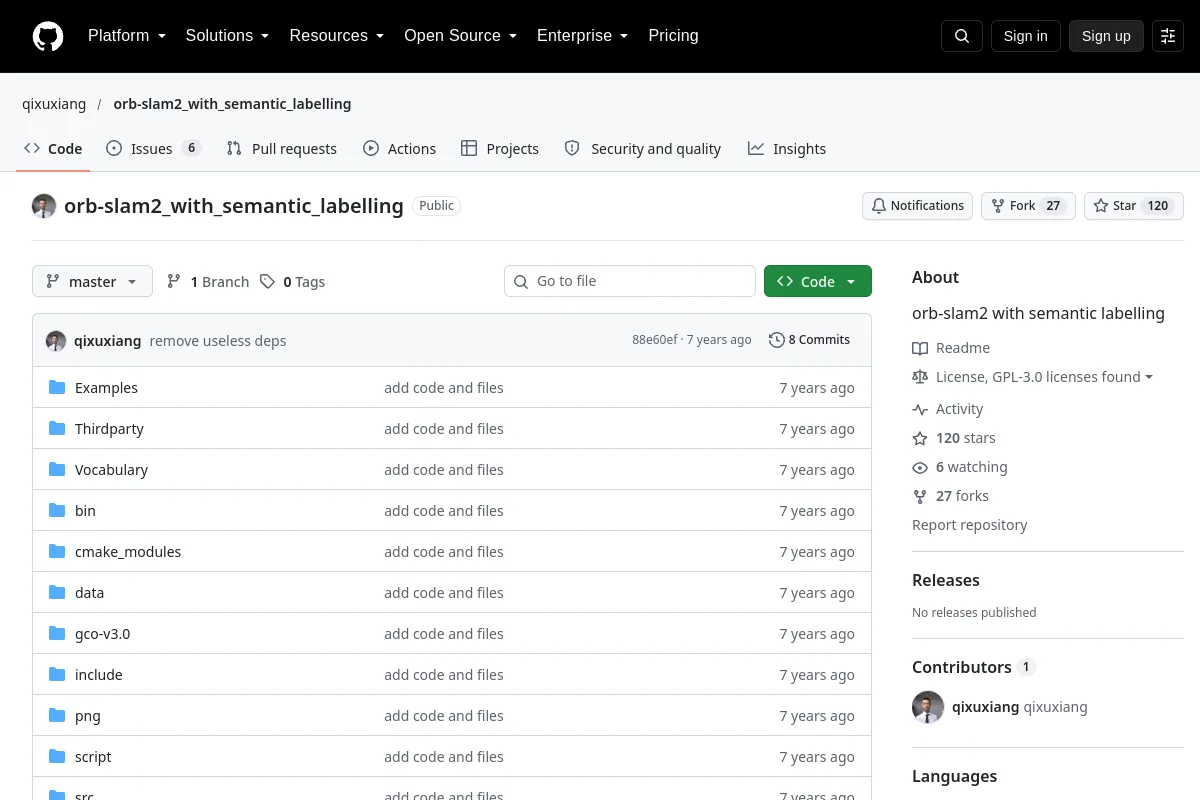Expand the Enterprise menu
The image size is (1200, 800).
coord(582,36)
